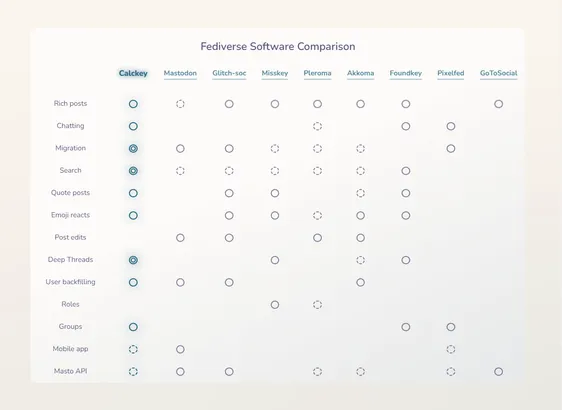The image size is (562, 410).
Task: Click the Search row label
Action: point(70,170)
